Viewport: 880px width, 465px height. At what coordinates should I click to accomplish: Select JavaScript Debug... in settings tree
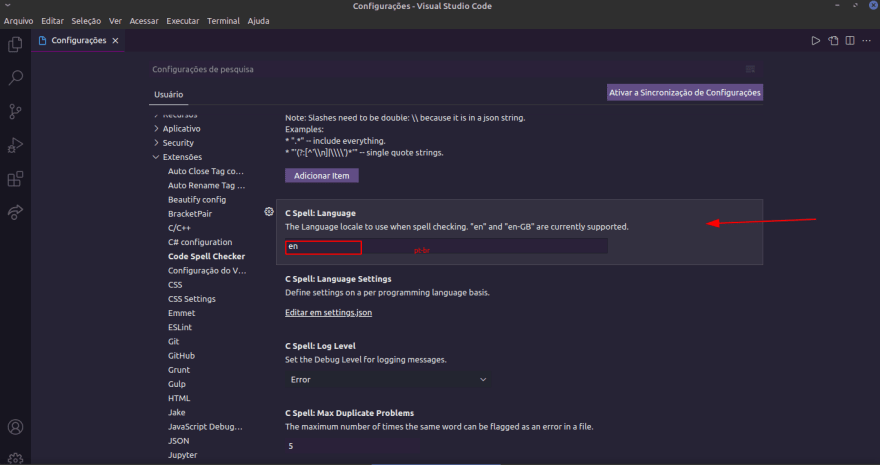(205, 427)
